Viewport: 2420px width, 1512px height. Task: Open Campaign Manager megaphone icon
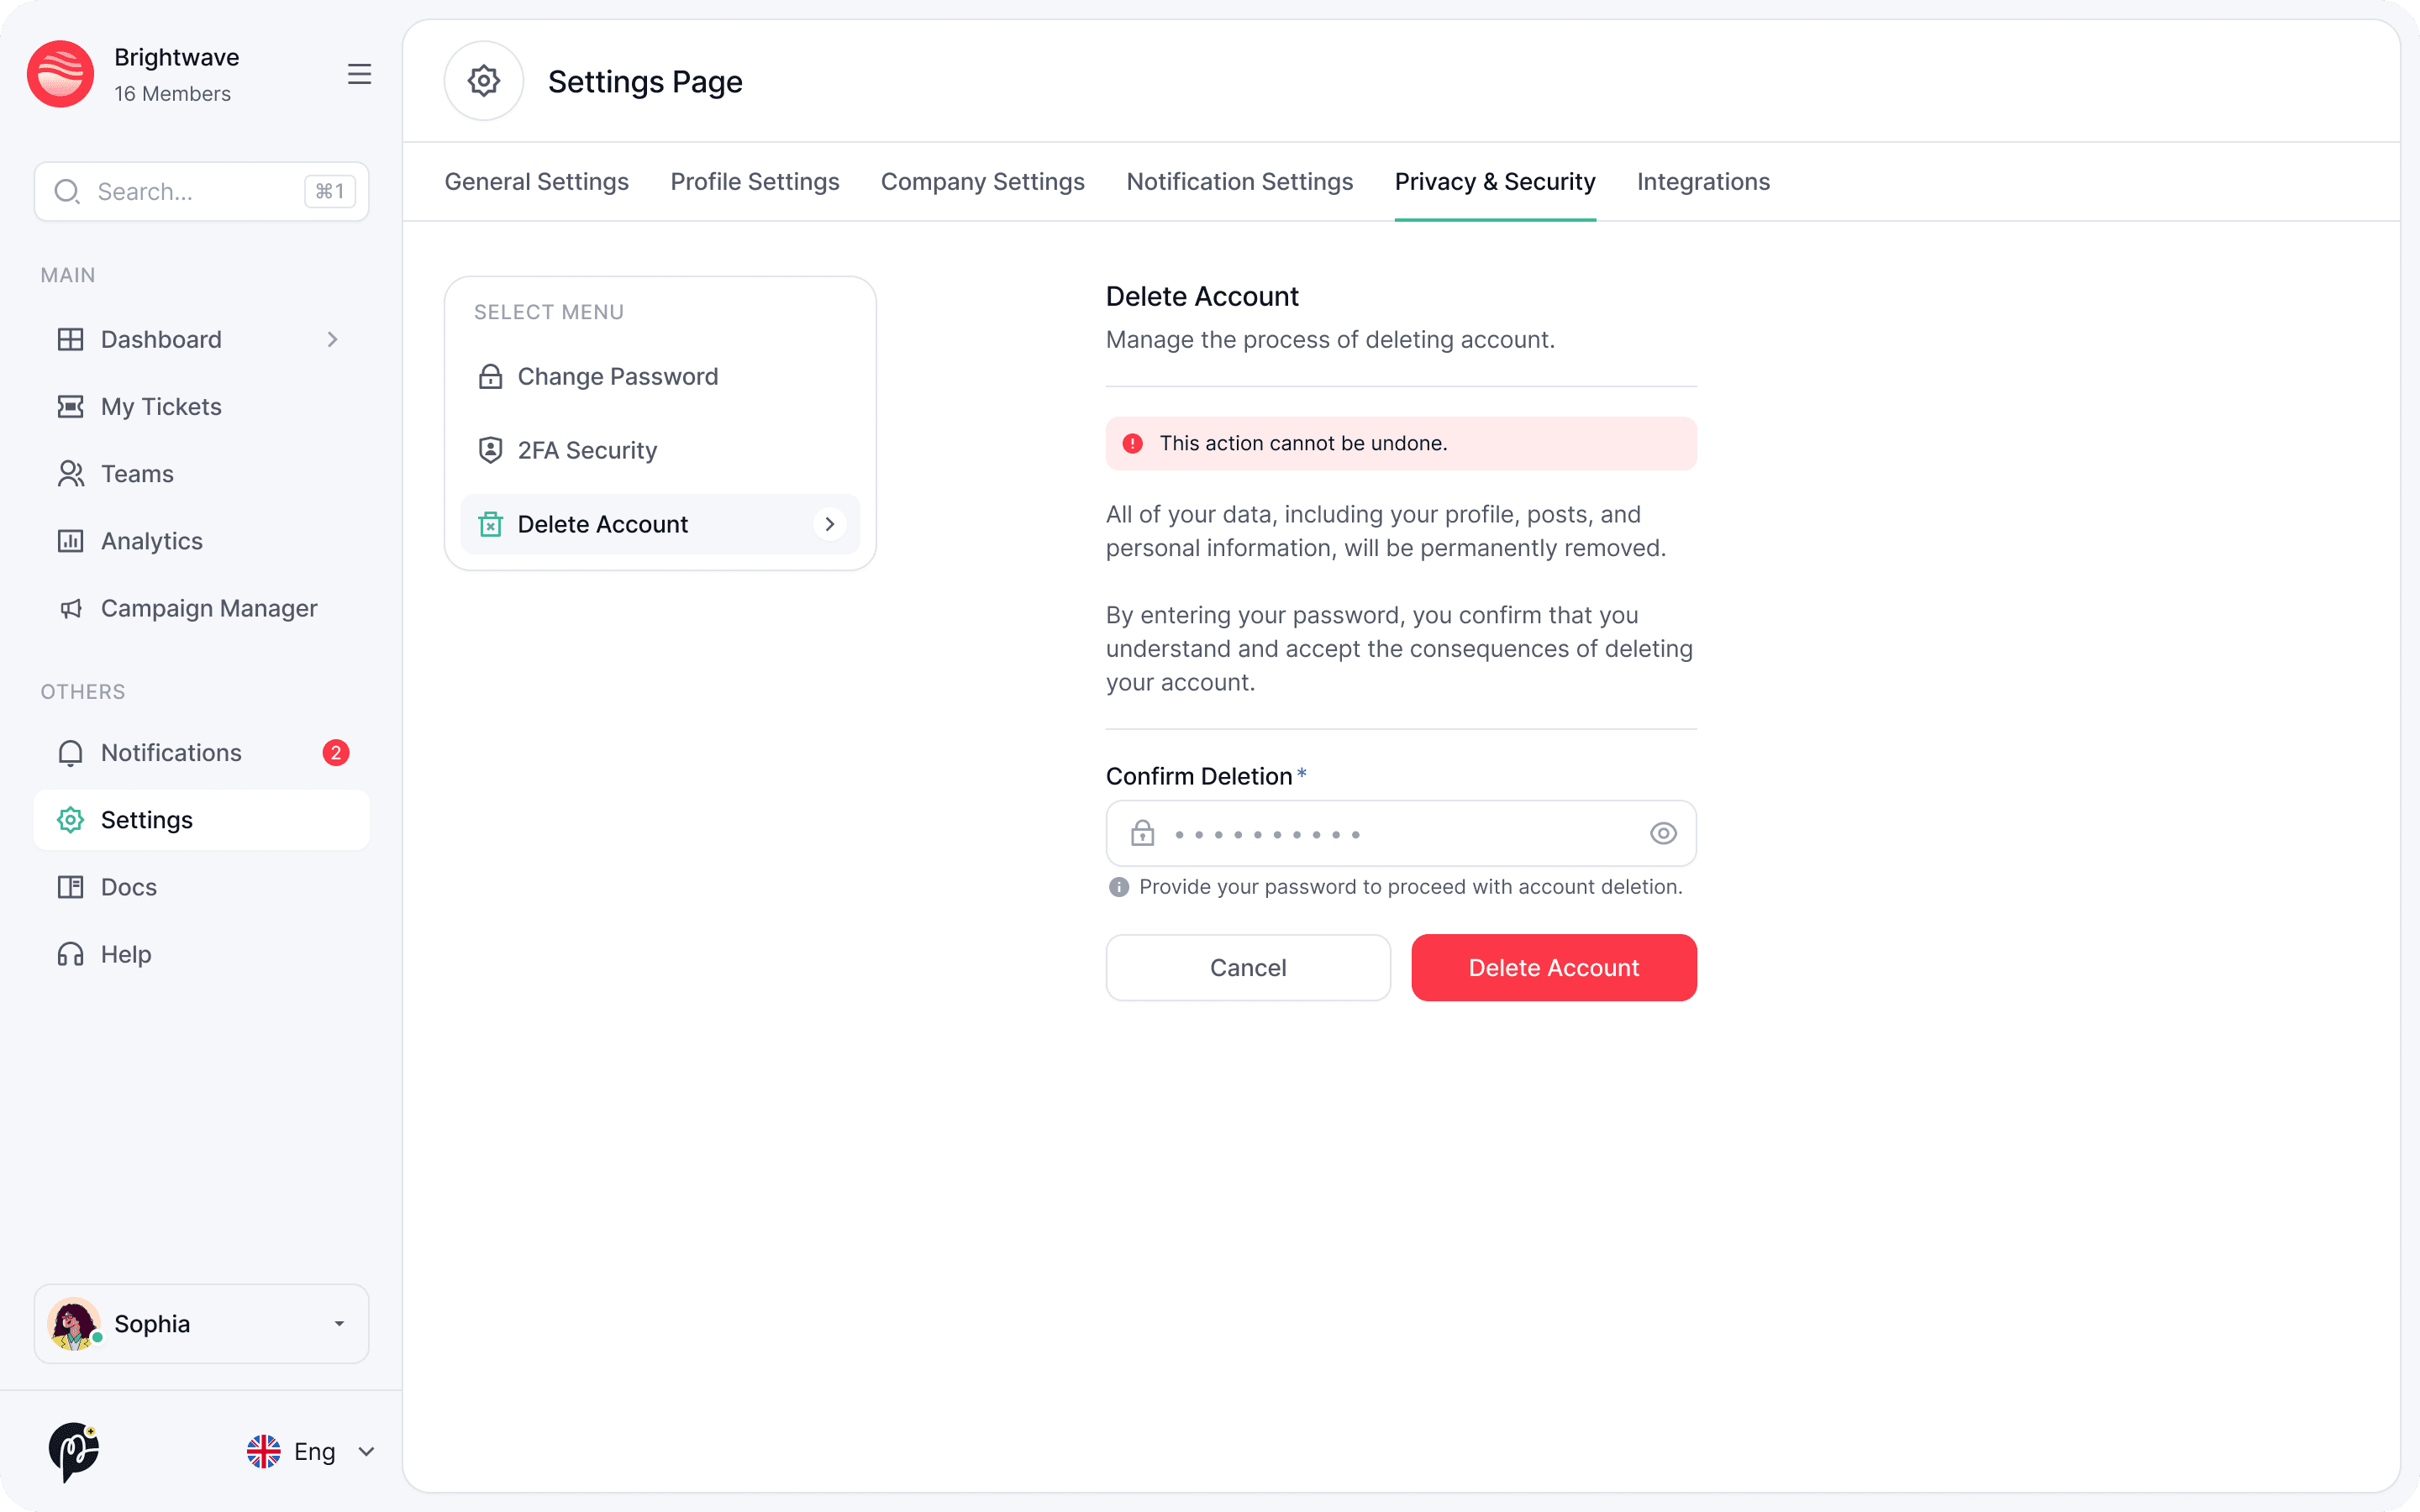pos(70,608)
